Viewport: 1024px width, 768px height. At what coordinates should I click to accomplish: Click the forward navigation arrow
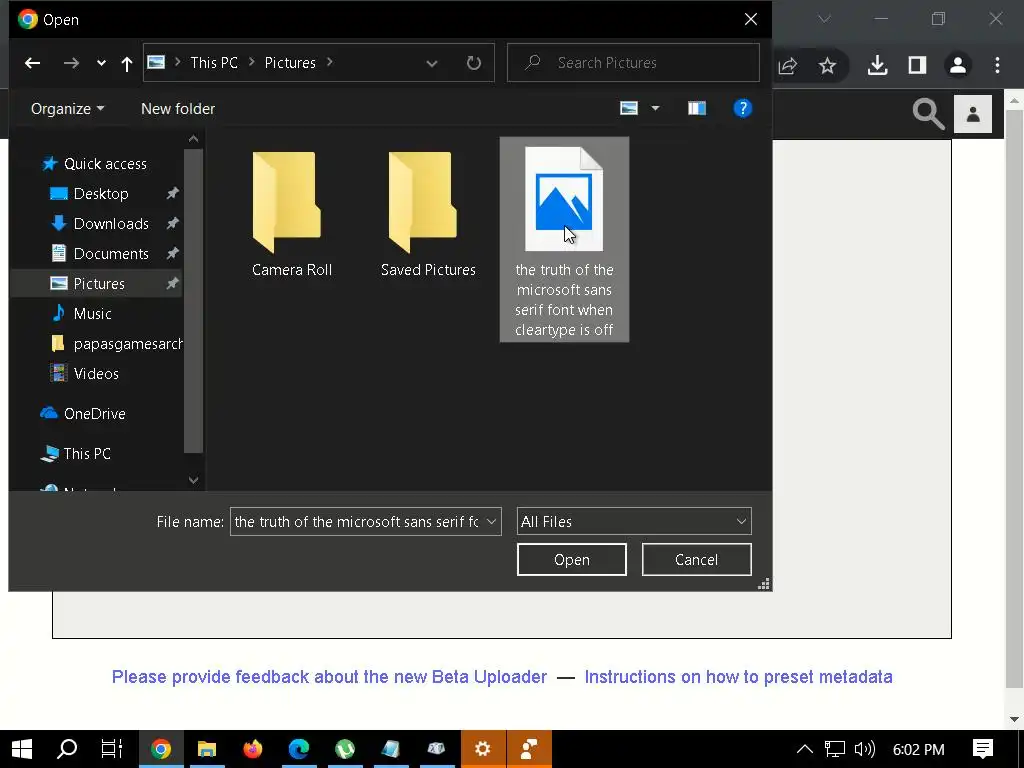pos(71,63)
